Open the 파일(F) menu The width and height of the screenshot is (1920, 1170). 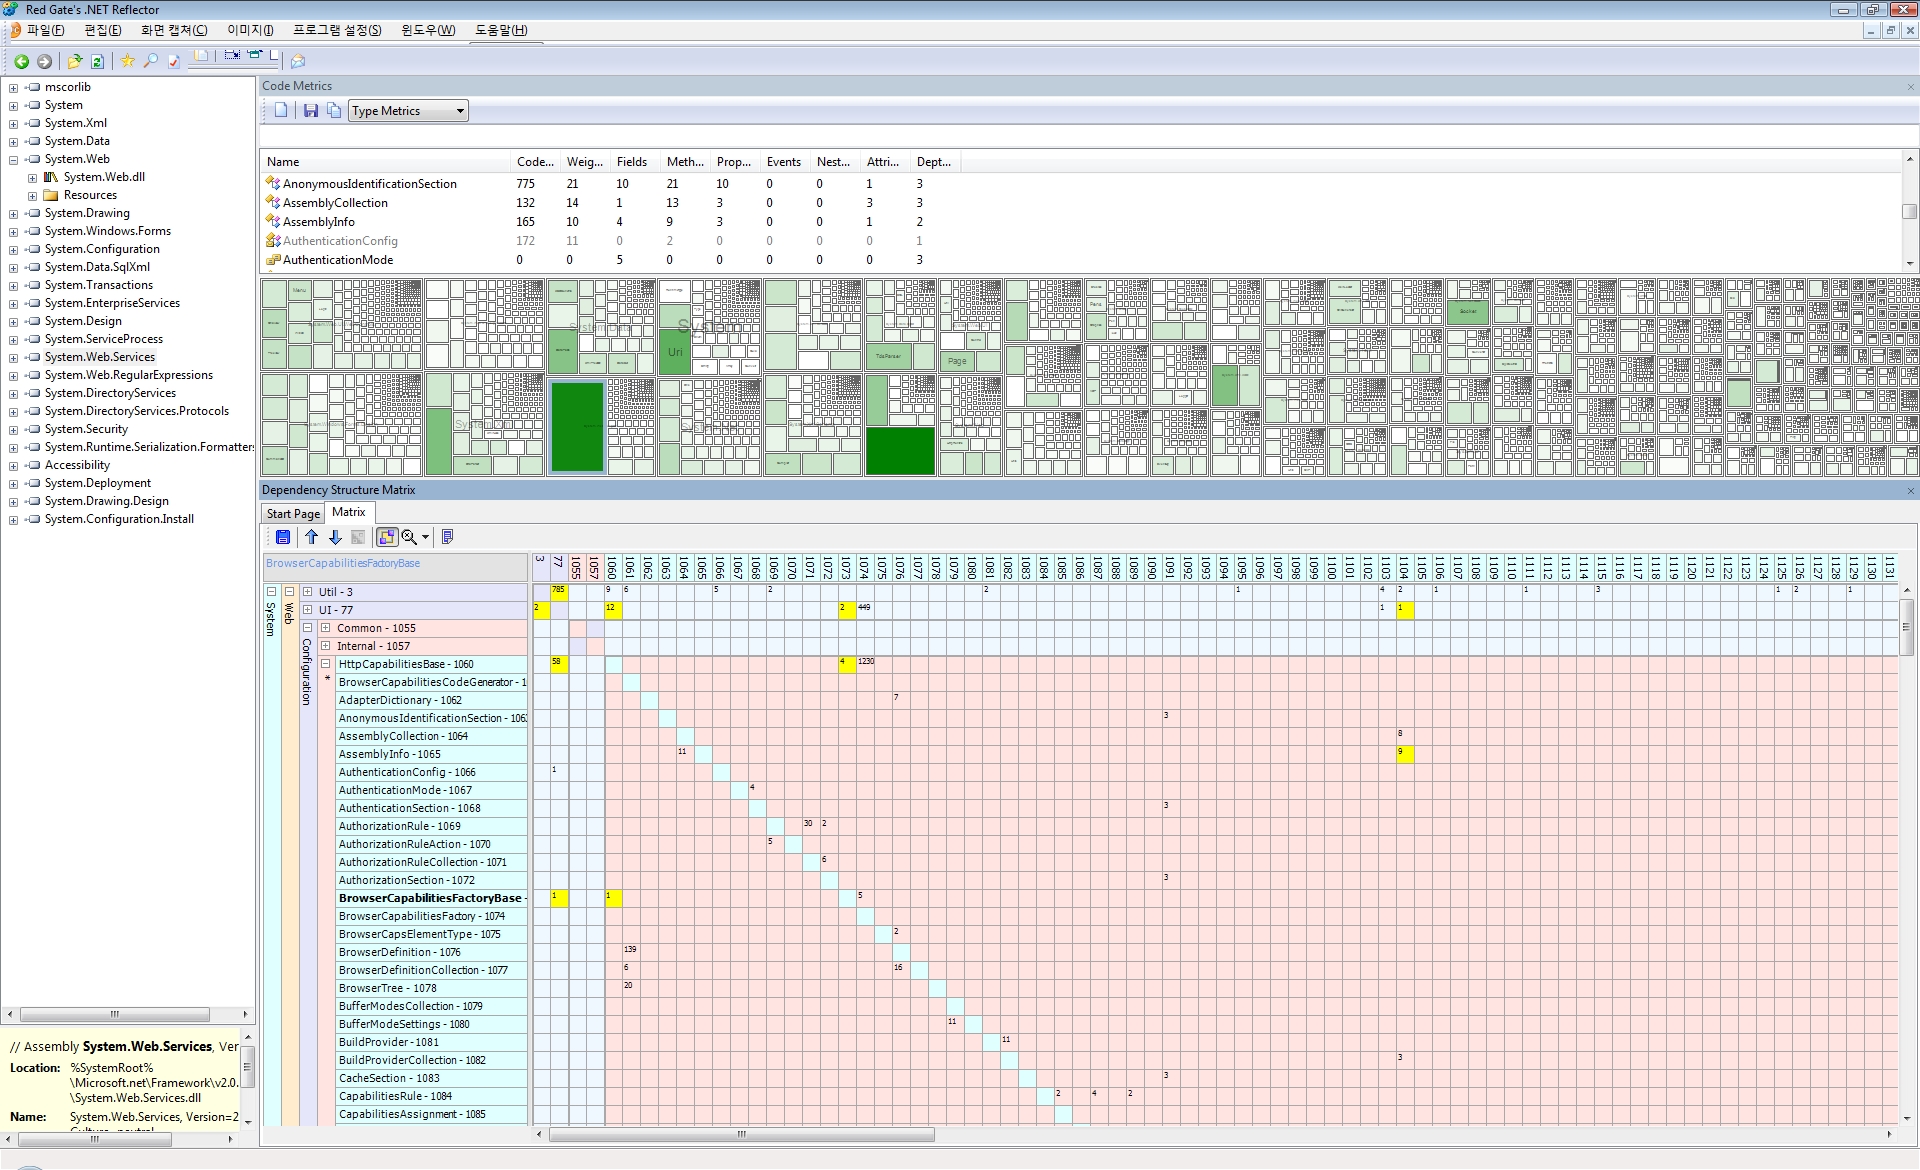coord(45,31)
